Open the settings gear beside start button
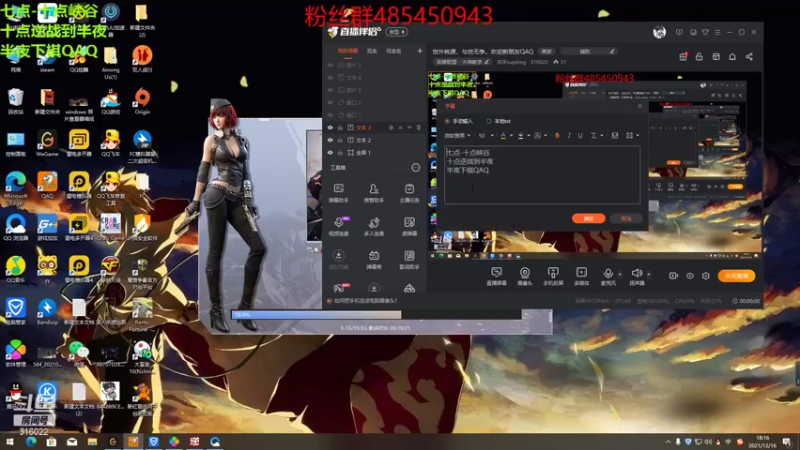 [x=706, y=276]
